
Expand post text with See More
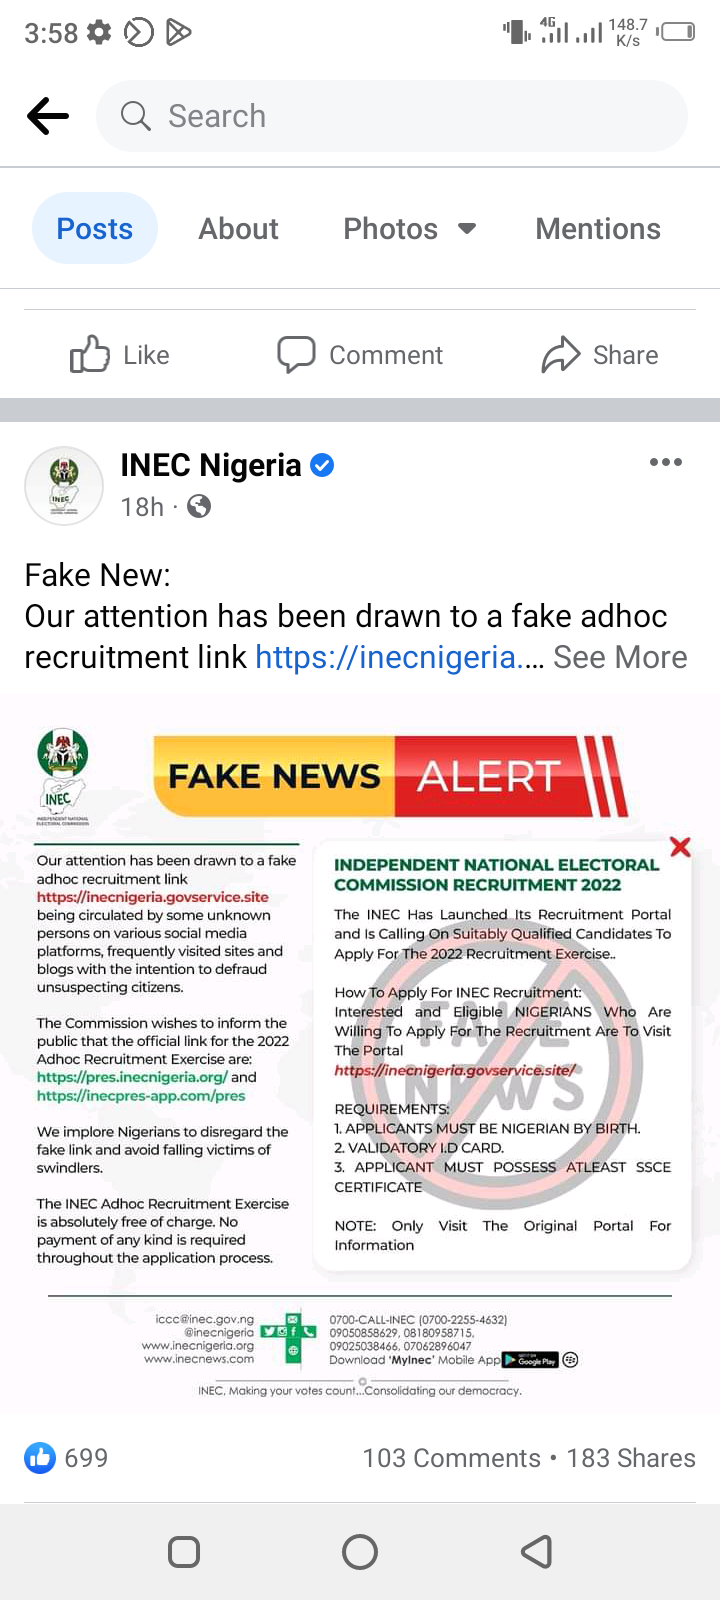point(620,657)
